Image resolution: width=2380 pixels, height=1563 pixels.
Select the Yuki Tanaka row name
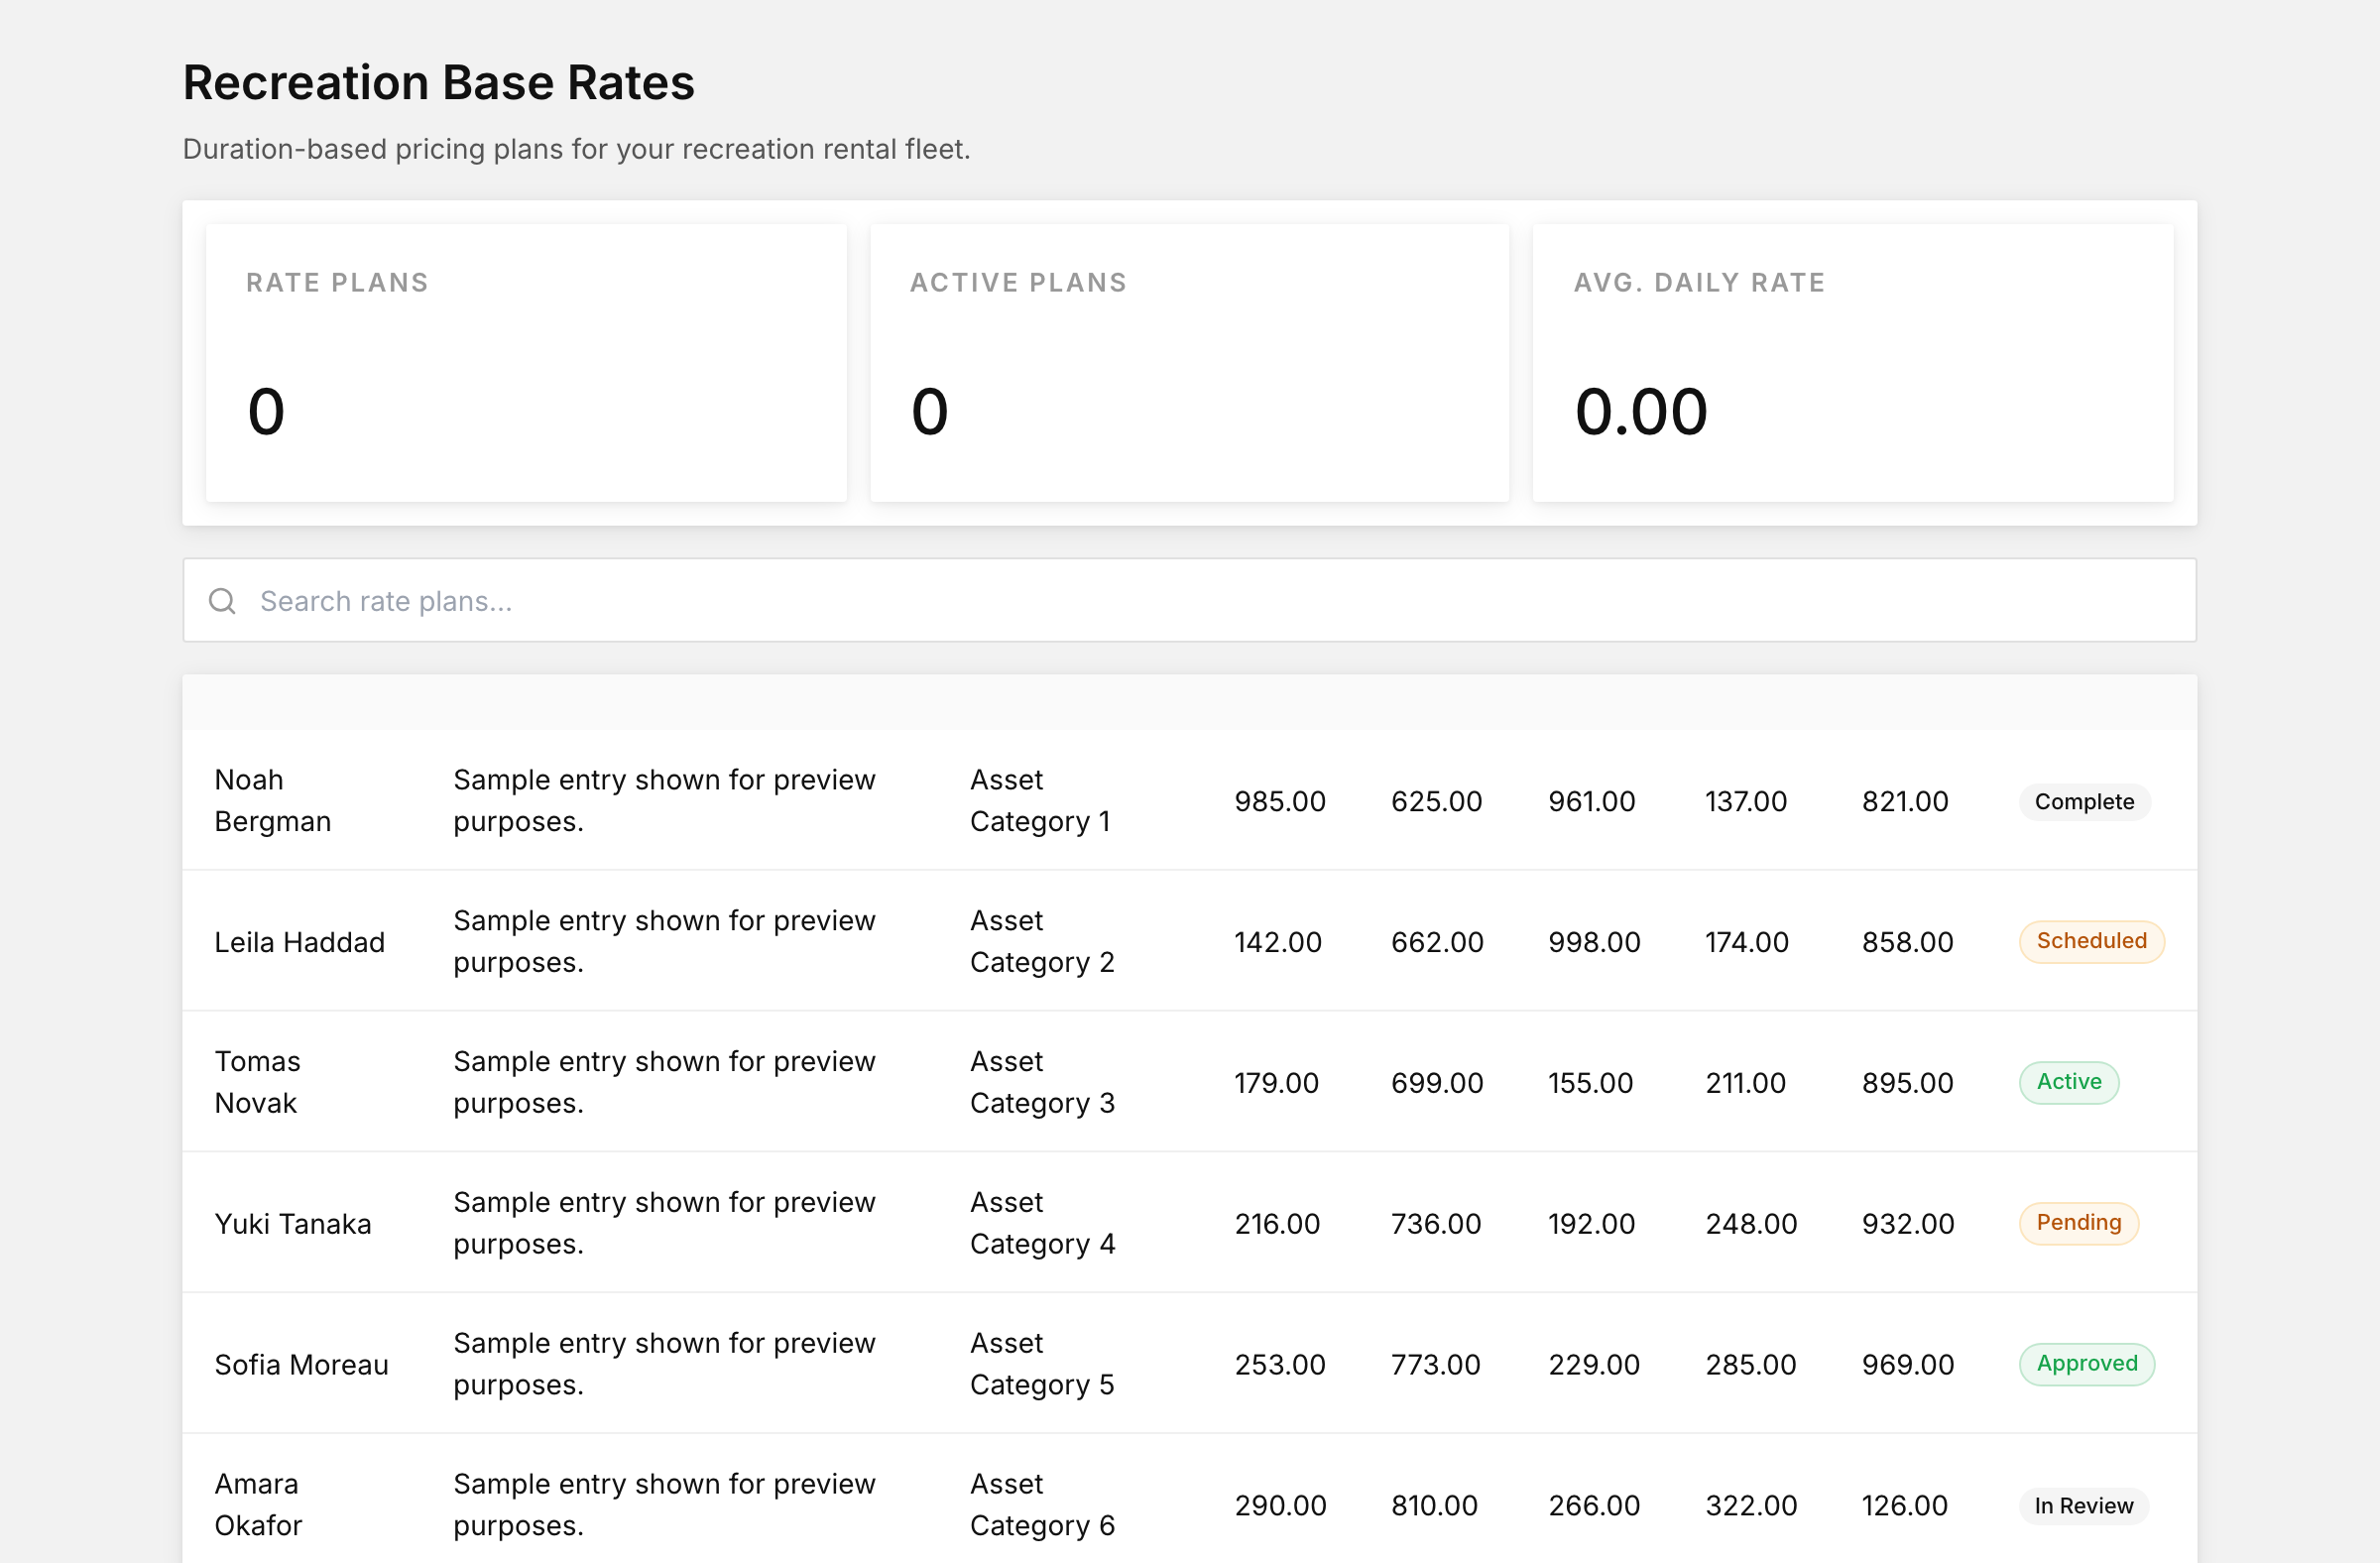[292, 1224]
